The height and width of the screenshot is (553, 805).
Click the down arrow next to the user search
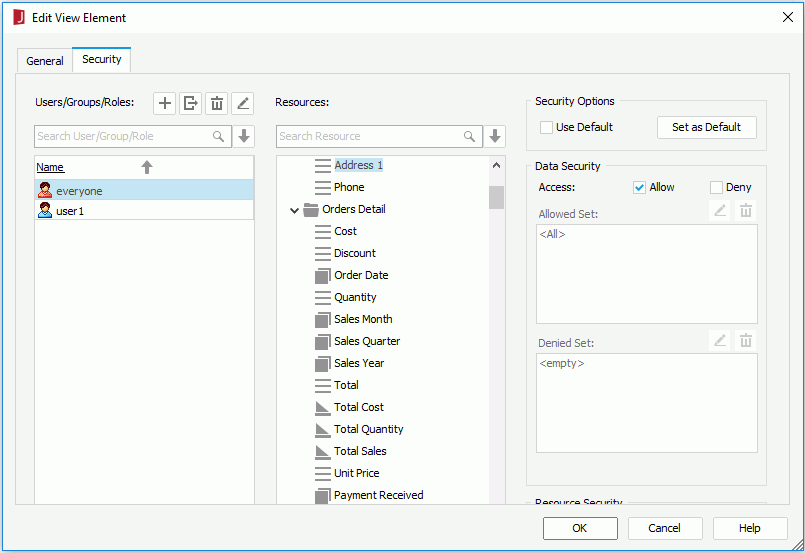coord(244,136)
